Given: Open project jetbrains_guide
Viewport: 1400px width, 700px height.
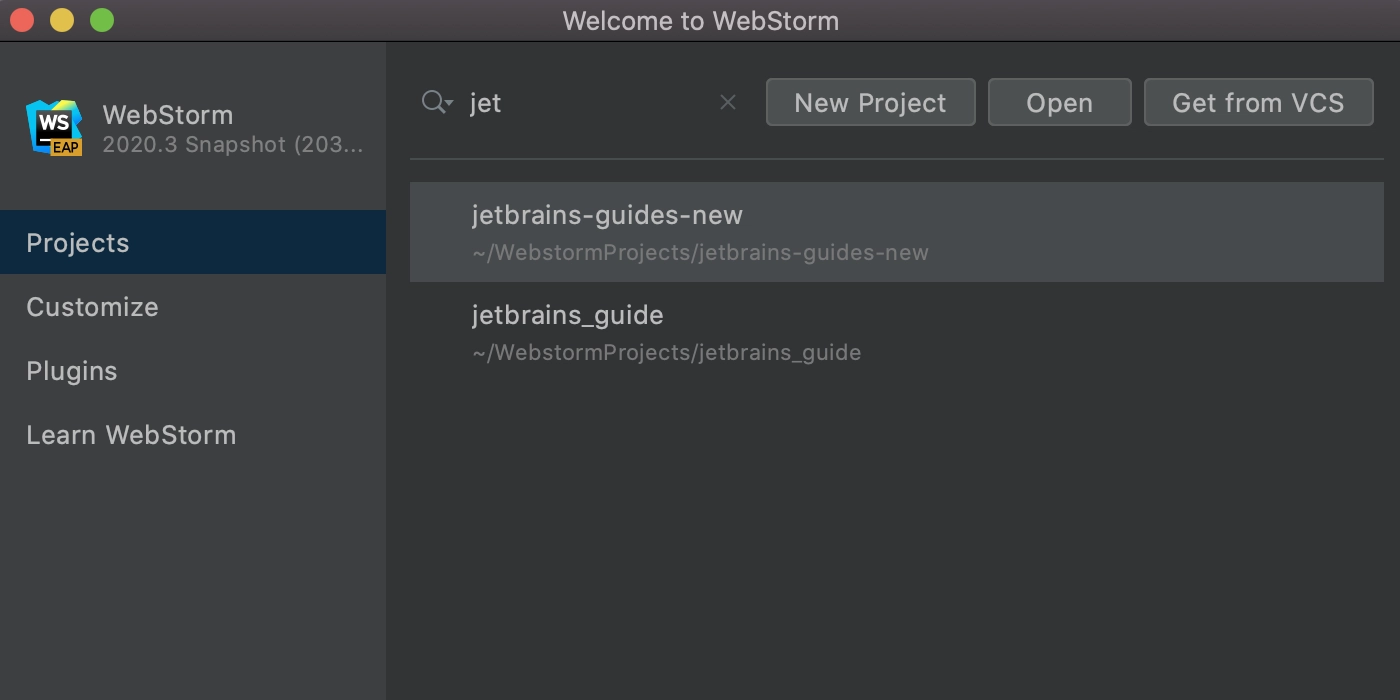Looking at the screenshot, I should 897,332.
